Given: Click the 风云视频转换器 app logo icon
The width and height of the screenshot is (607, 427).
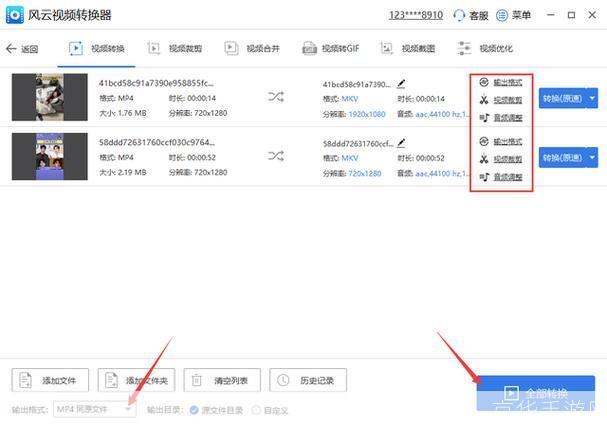Looking at the screenshot, I should coord(15,15).
